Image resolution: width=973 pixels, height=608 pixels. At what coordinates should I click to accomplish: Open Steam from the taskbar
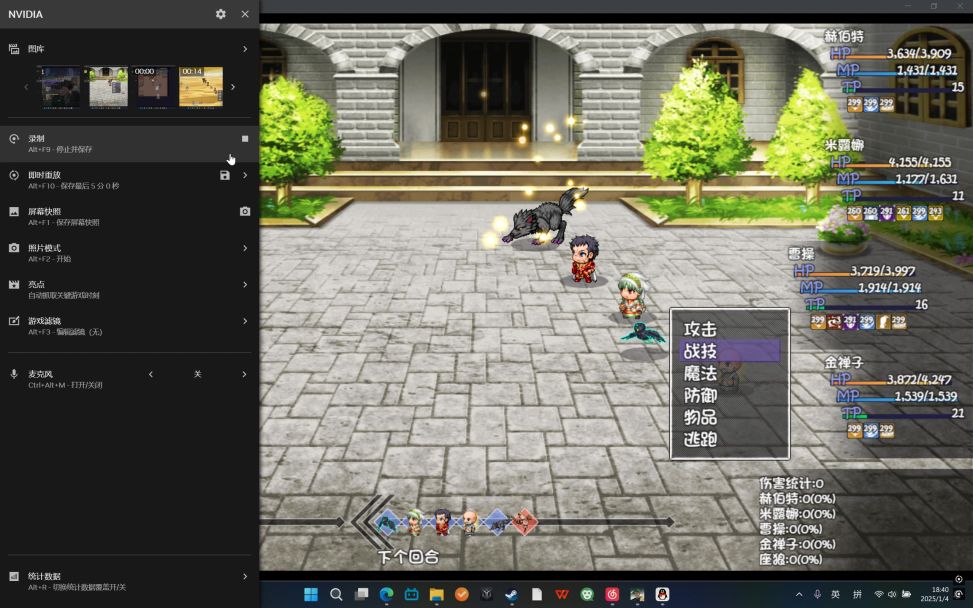coord(512,595)
